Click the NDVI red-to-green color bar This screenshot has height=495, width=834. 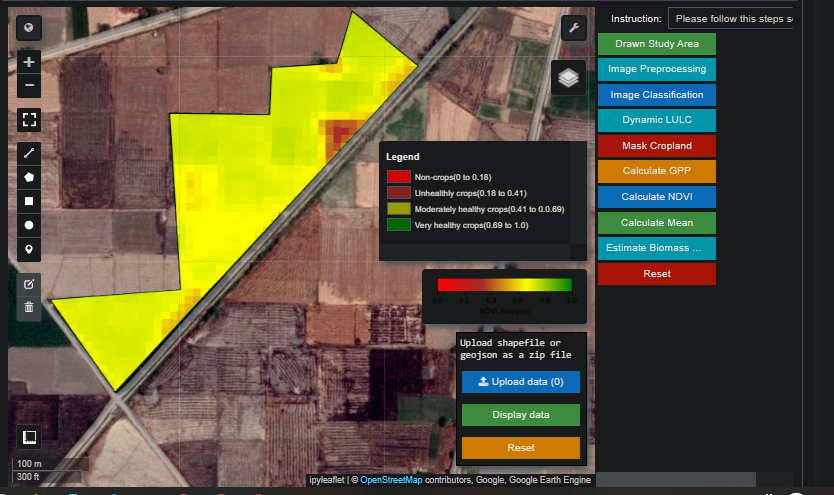(504, 285)
